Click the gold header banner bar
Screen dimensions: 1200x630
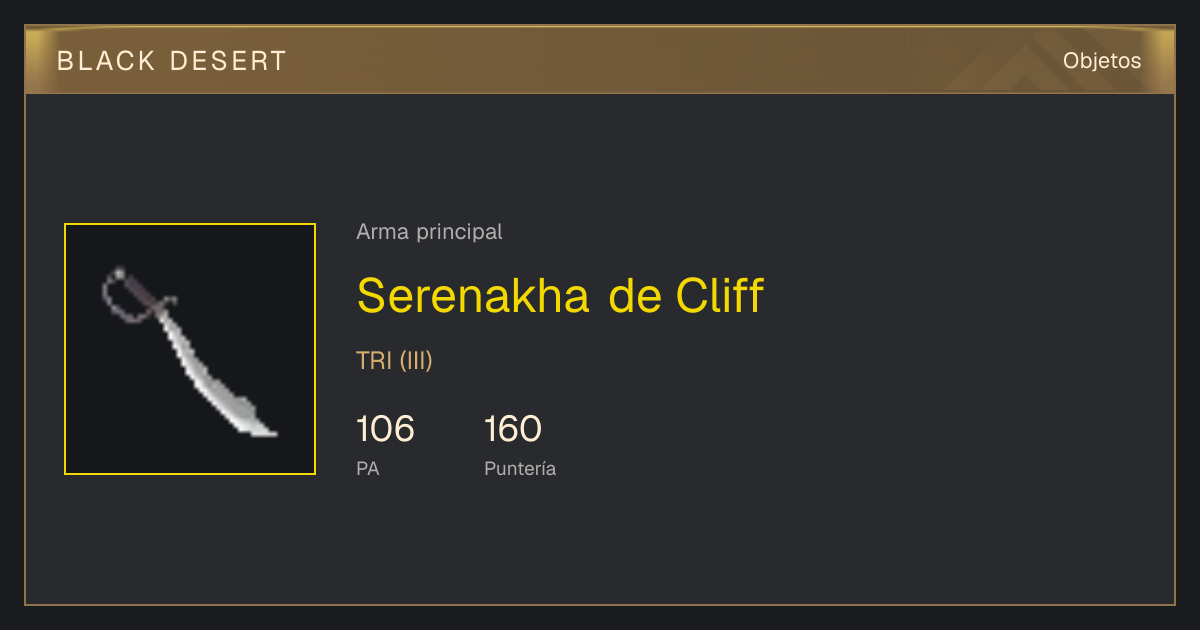click(x=600, y=61)
